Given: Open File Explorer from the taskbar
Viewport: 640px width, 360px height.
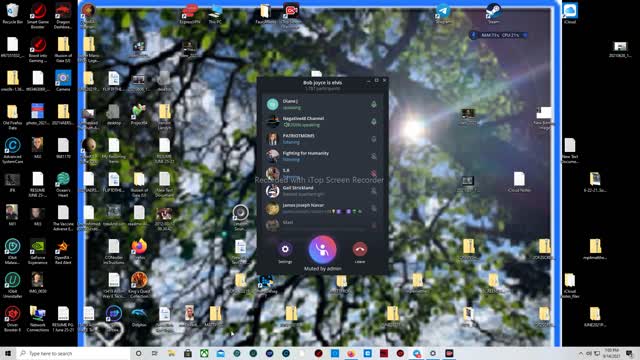Looking at the screenshot, I should click(x=171, y=353).
